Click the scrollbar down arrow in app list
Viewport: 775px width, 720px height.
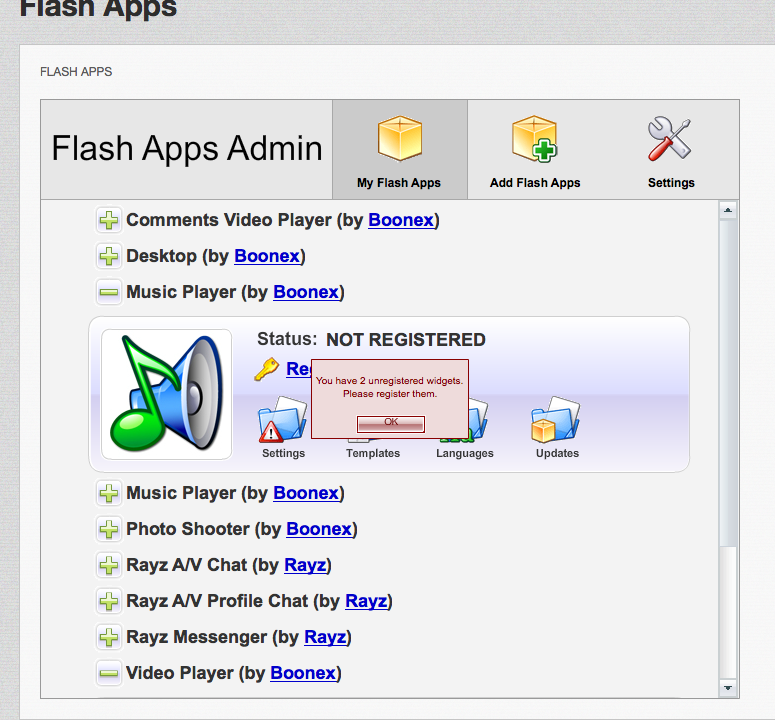click(728, 688)
